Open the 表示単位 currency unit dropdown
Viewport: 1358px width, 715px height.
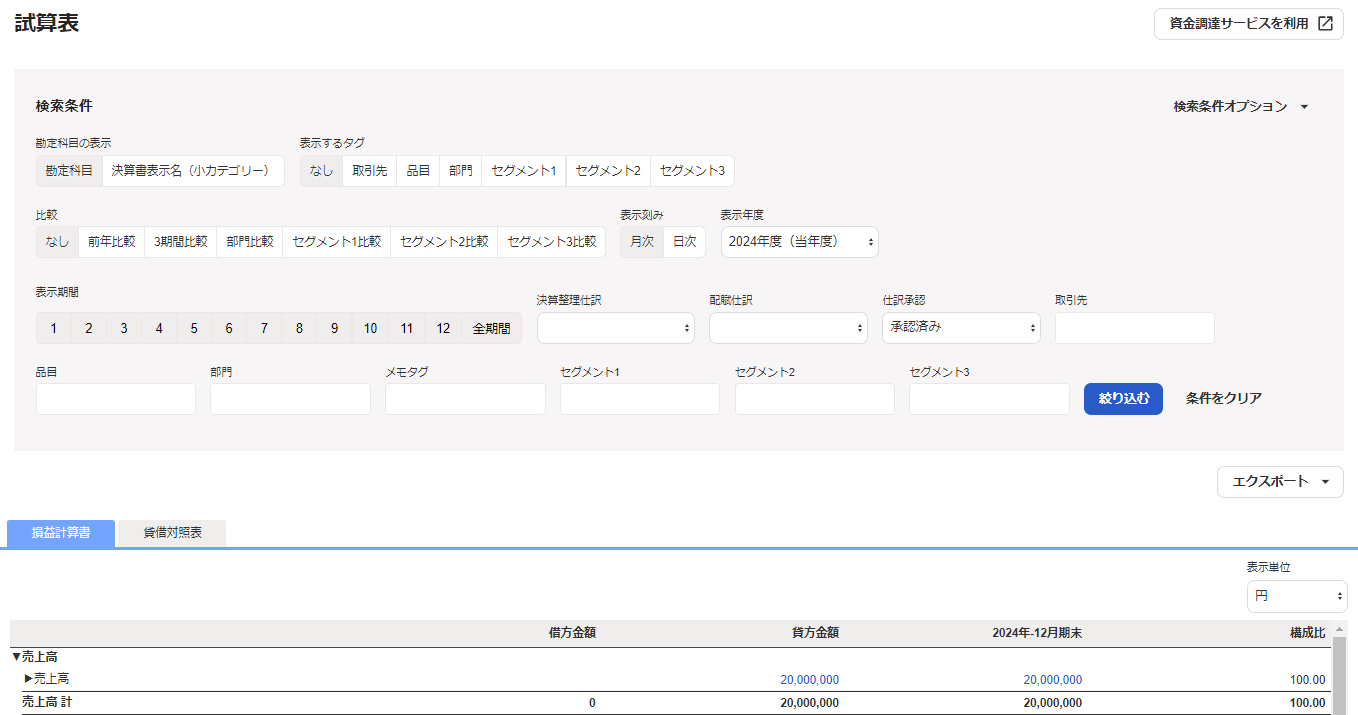click(x=1296, y=596)
